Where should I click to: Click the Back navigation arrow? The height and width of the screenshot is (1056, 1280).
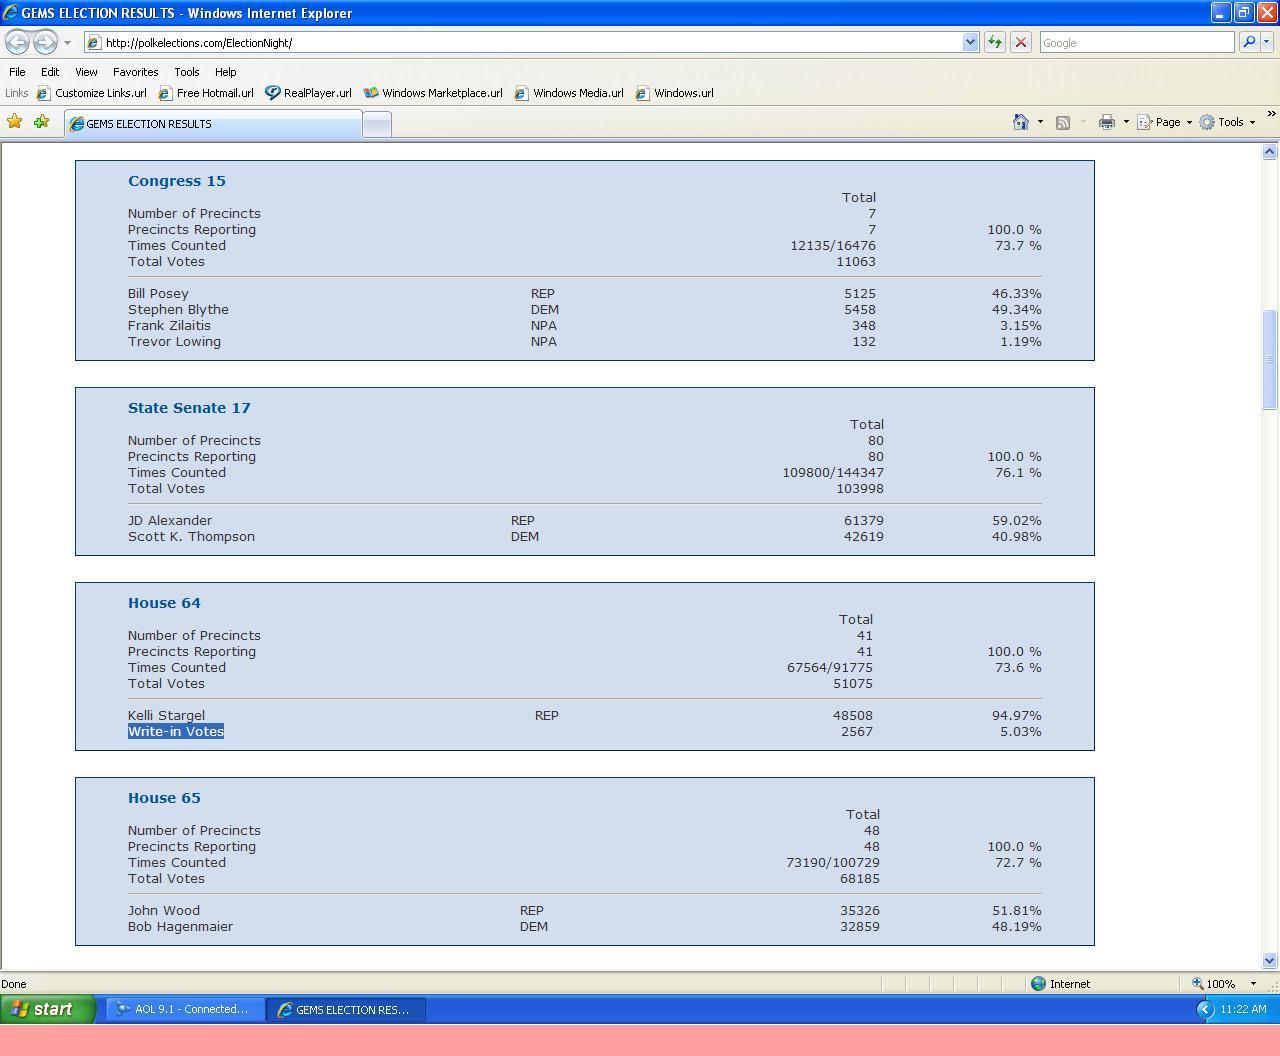coord(17,42)
